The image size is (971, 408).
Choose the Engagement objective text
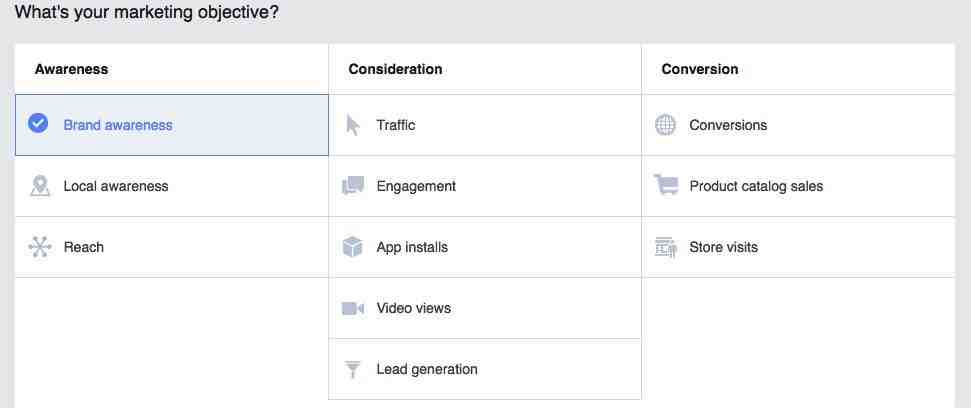click(416, 186)
